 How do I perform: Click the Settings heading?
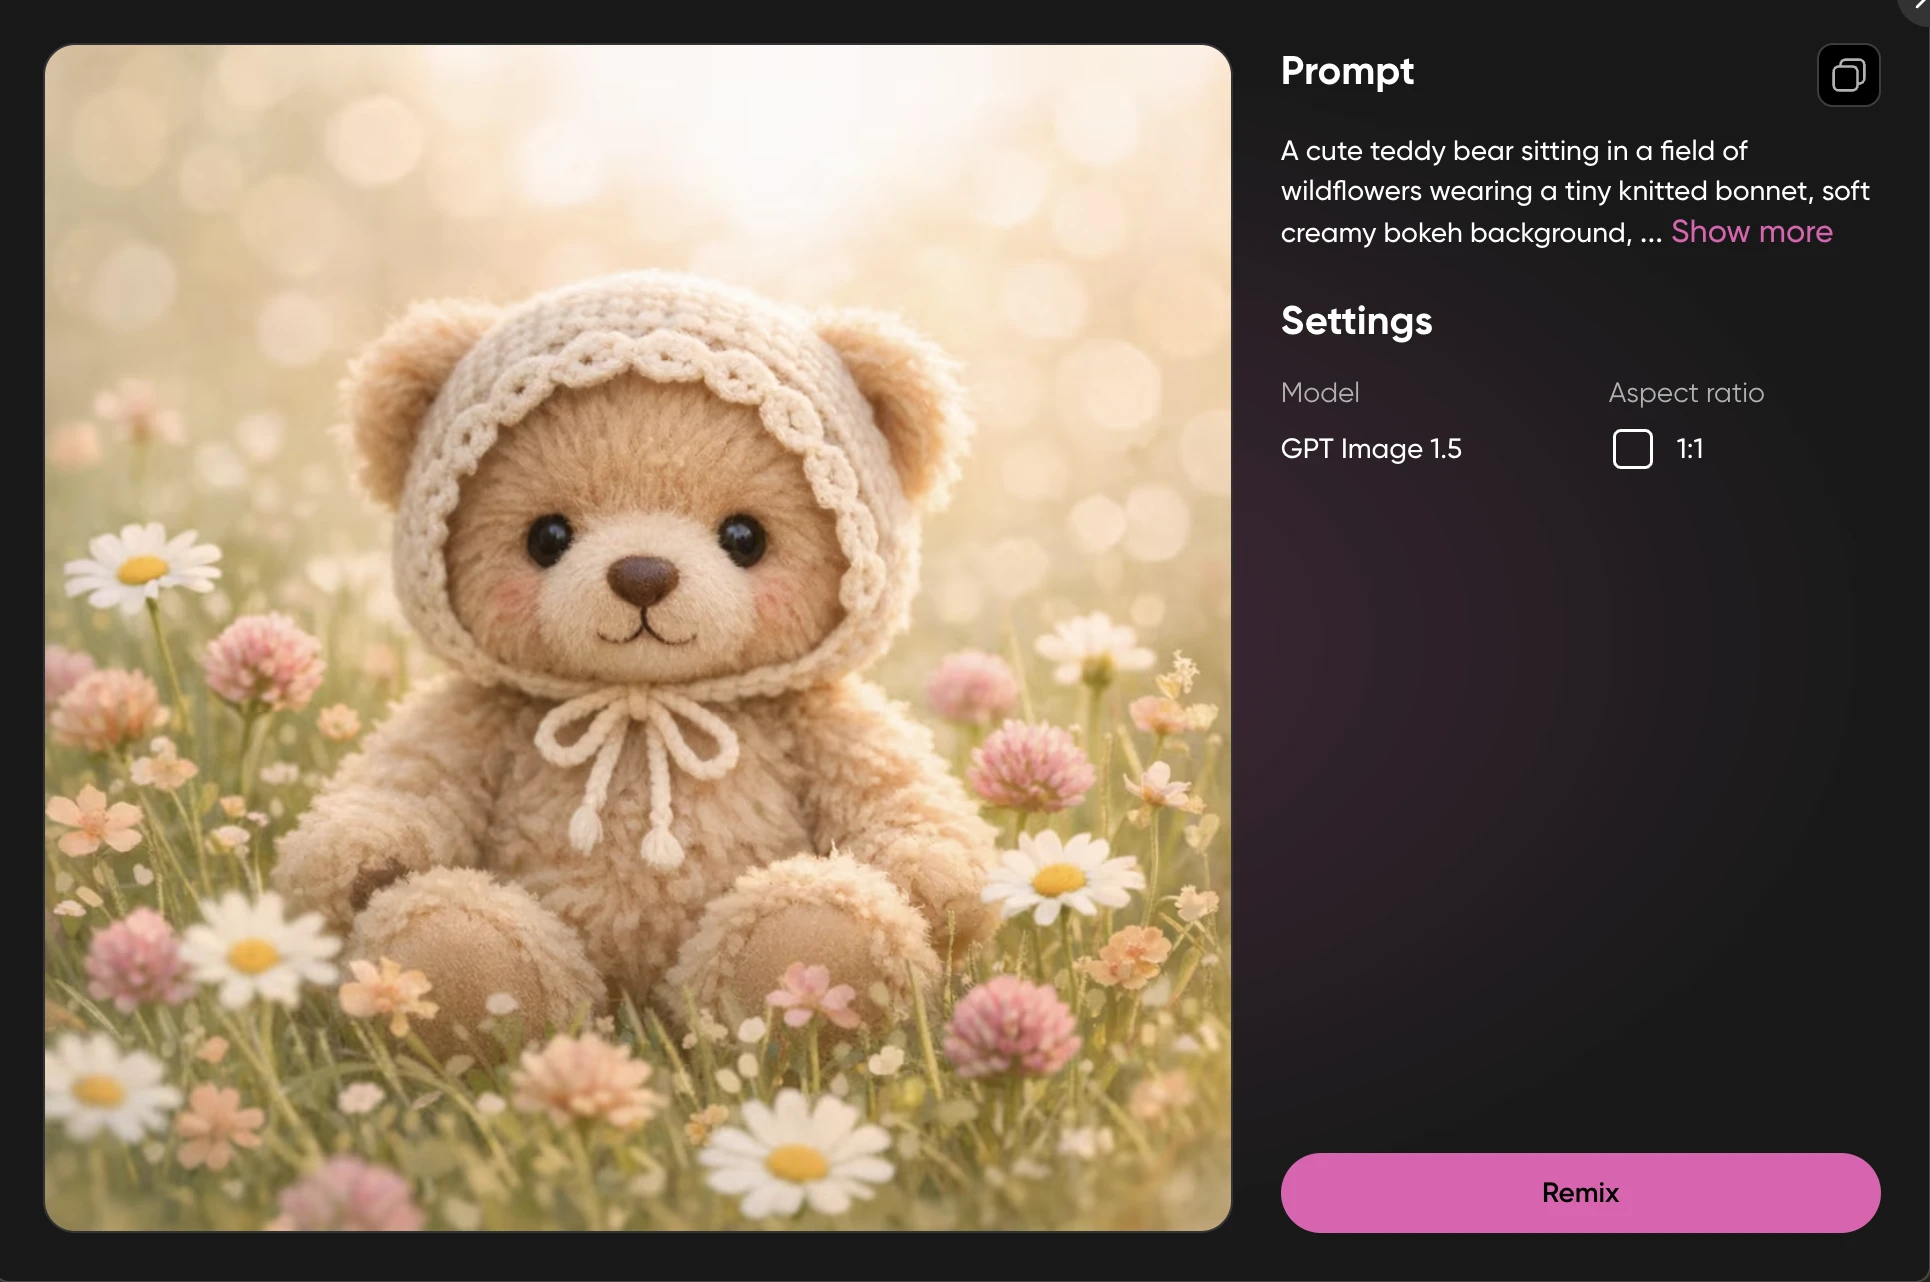(x=1356, y=321)
